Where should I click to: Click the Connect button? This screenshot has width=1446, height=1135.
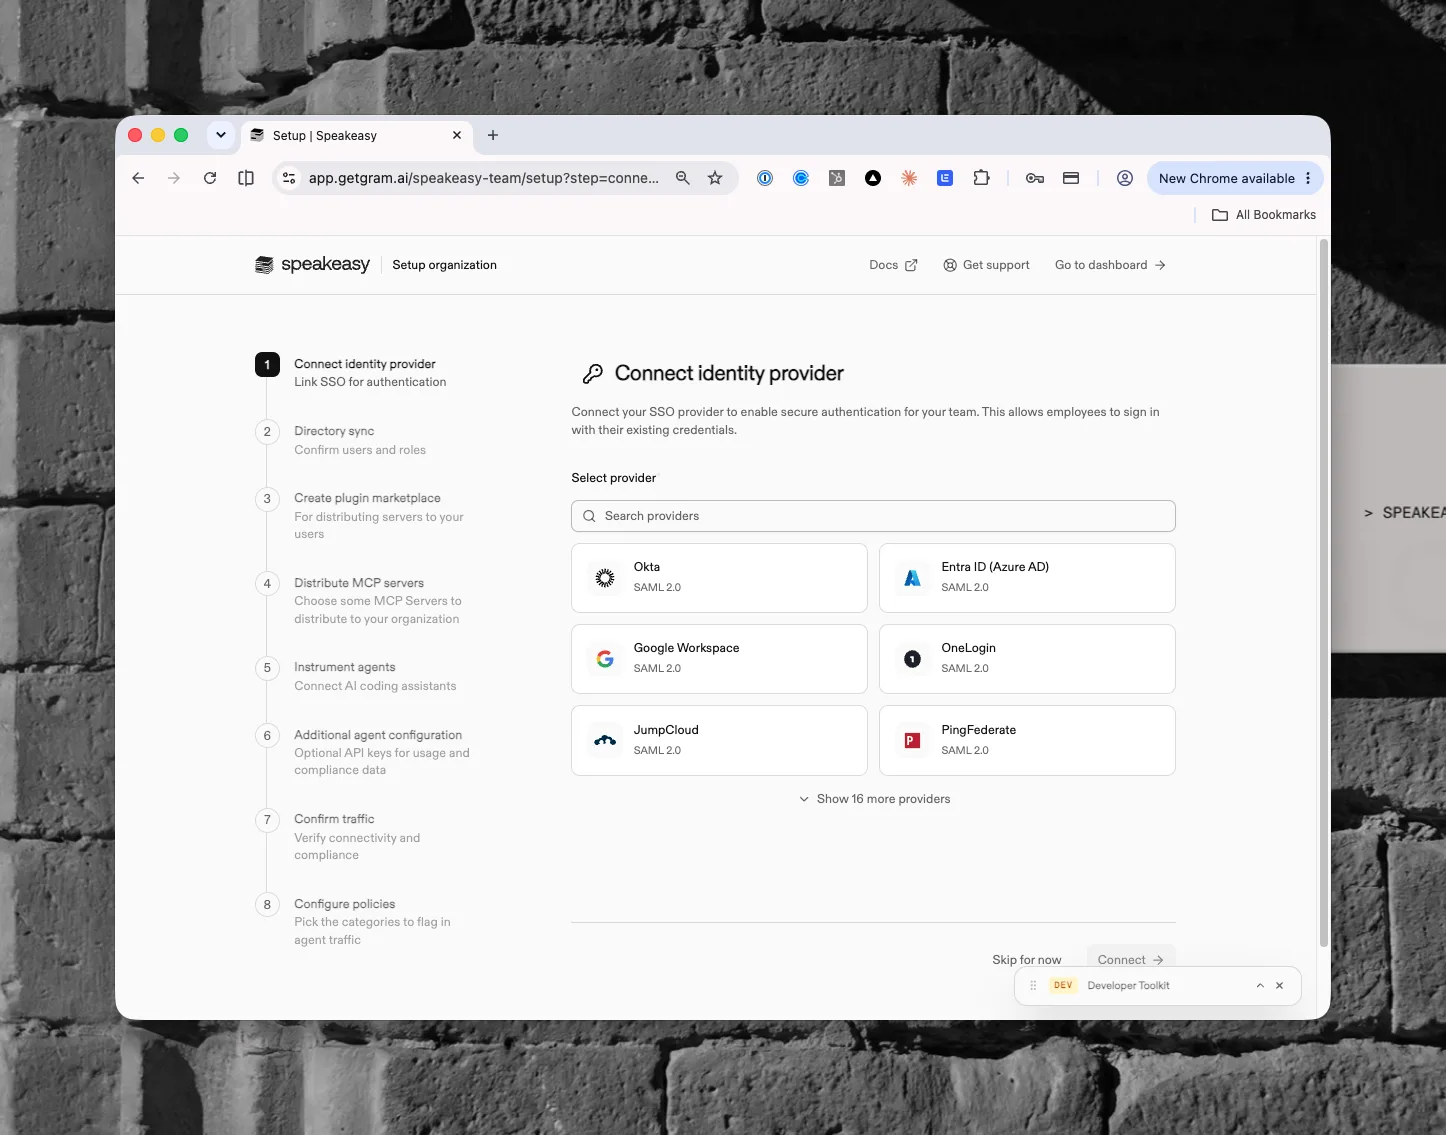tap(1131, 958)
